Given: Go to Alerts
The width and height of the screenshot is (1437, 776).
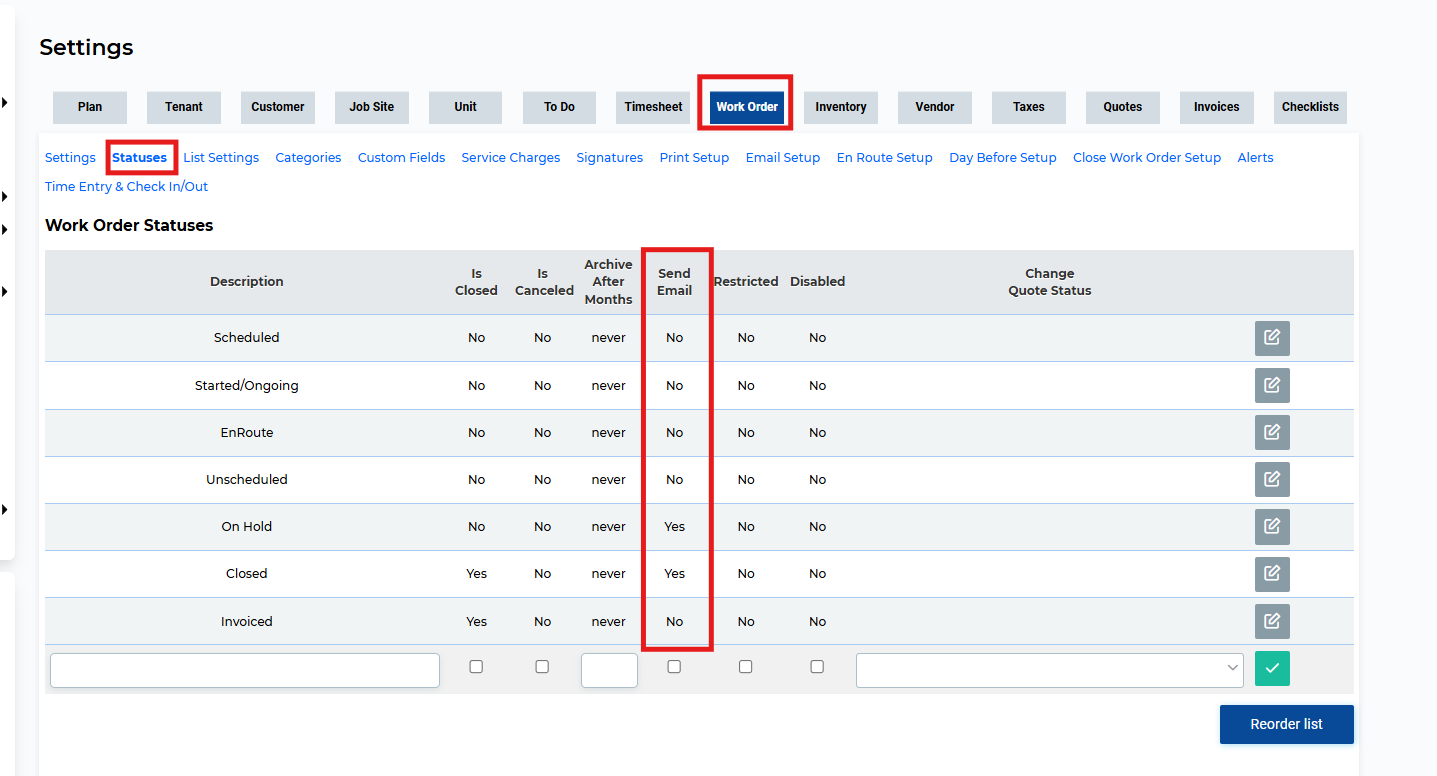Looking at the screenshot, I should tap(1255, 158).
